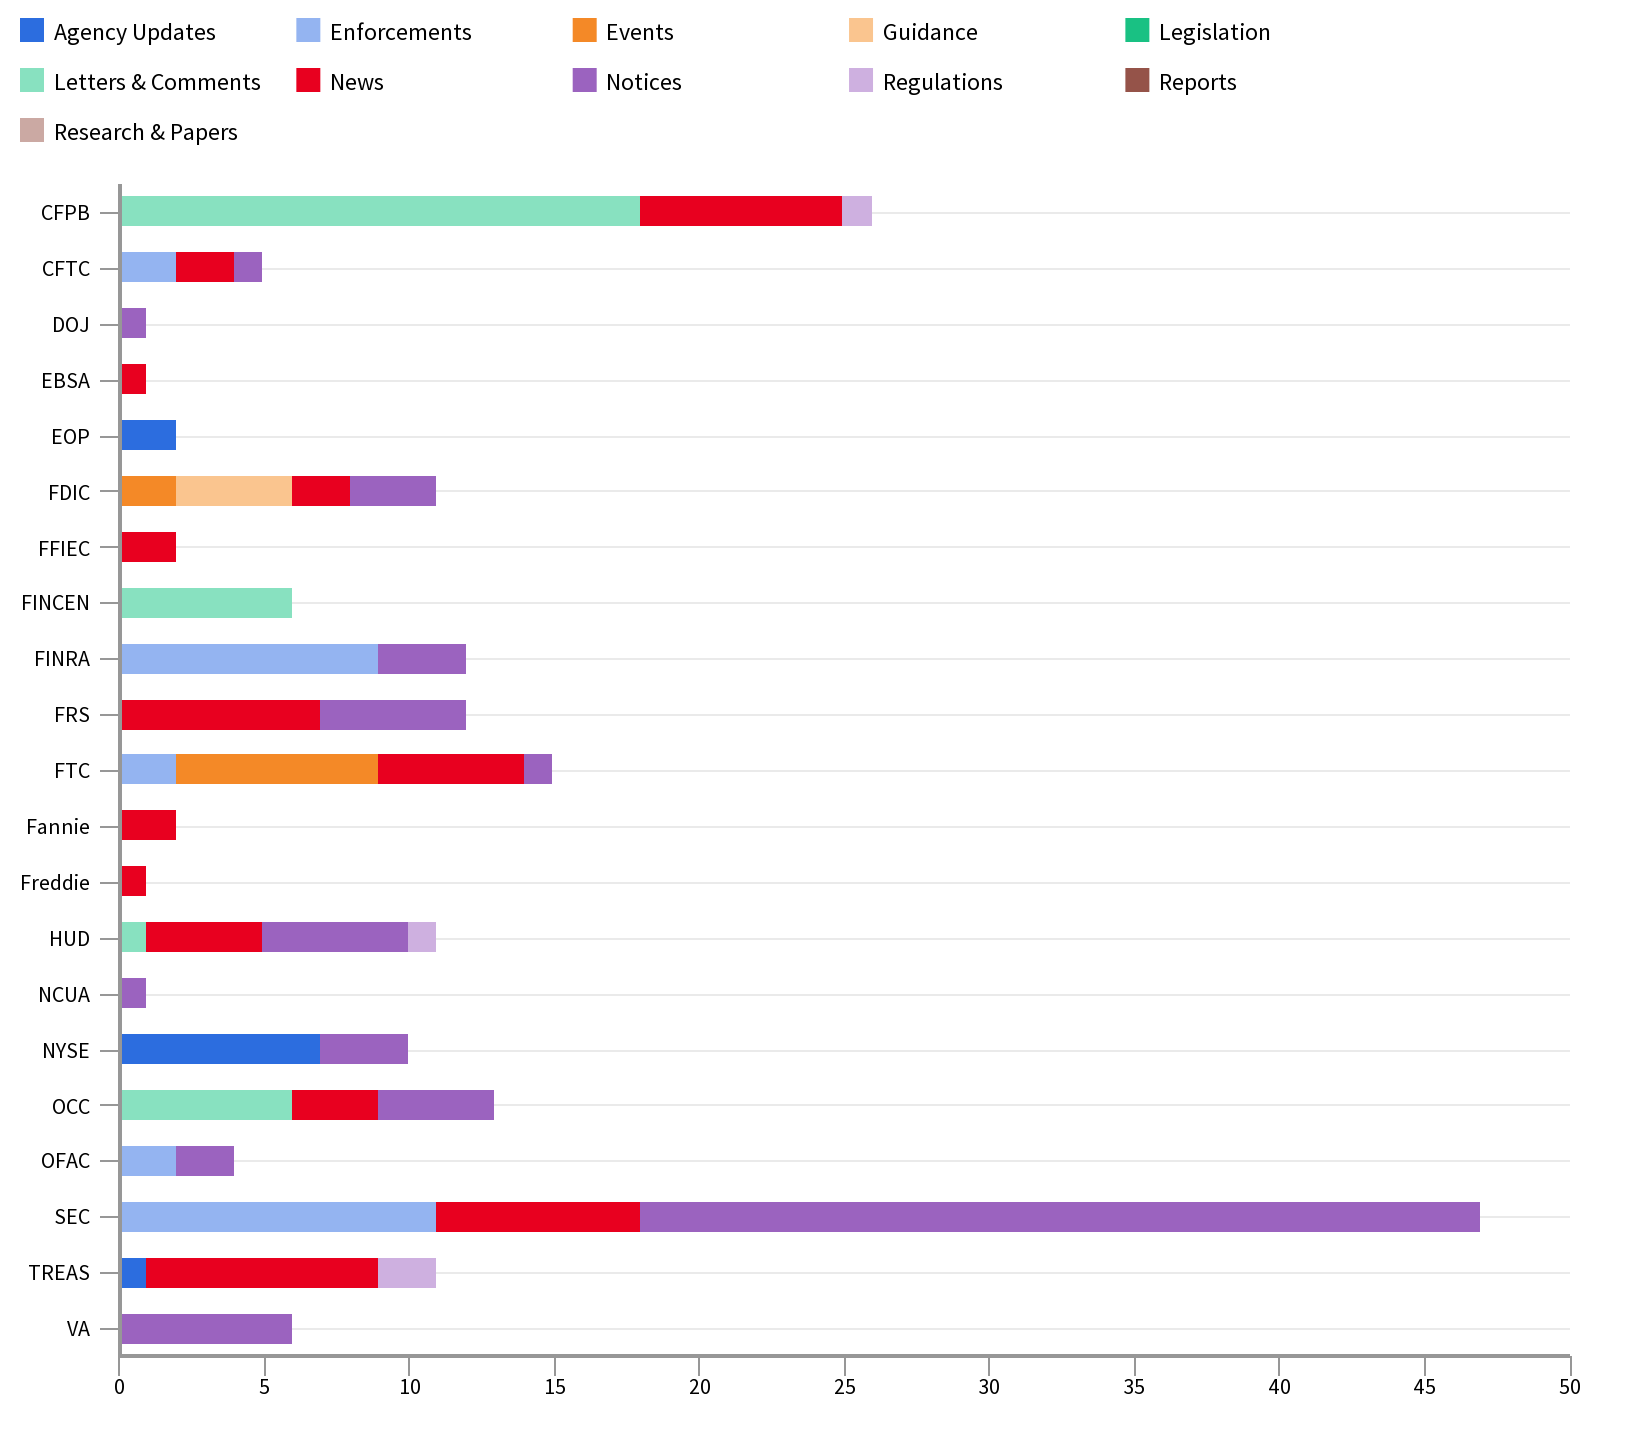Screen dimensions: 1640x1430
Task: Click the FTC Events bar segment
Action: pos(275,770)
